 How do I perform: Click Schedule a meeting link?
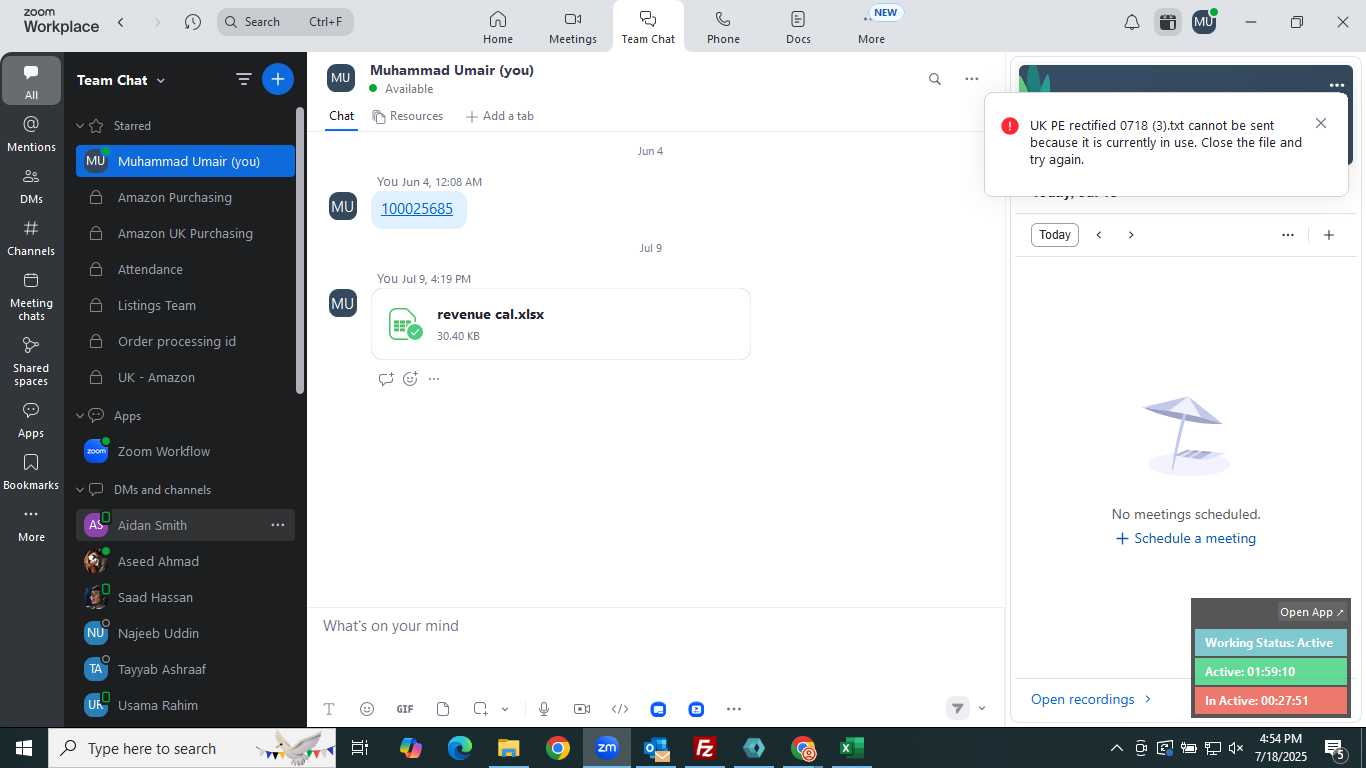[1186, 538]
